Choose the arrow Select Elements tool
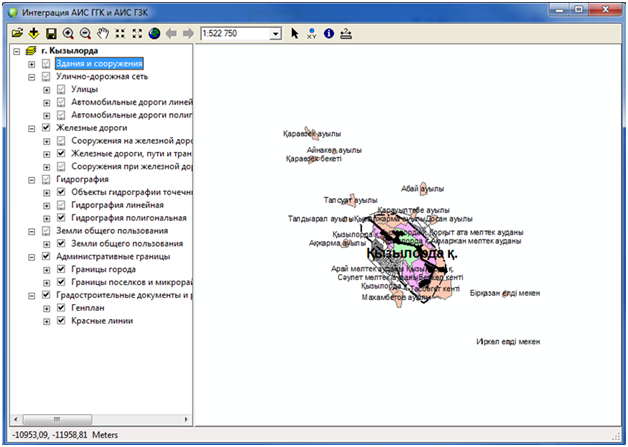The width and height of the screenshot is (628, 447). (295, 33)
